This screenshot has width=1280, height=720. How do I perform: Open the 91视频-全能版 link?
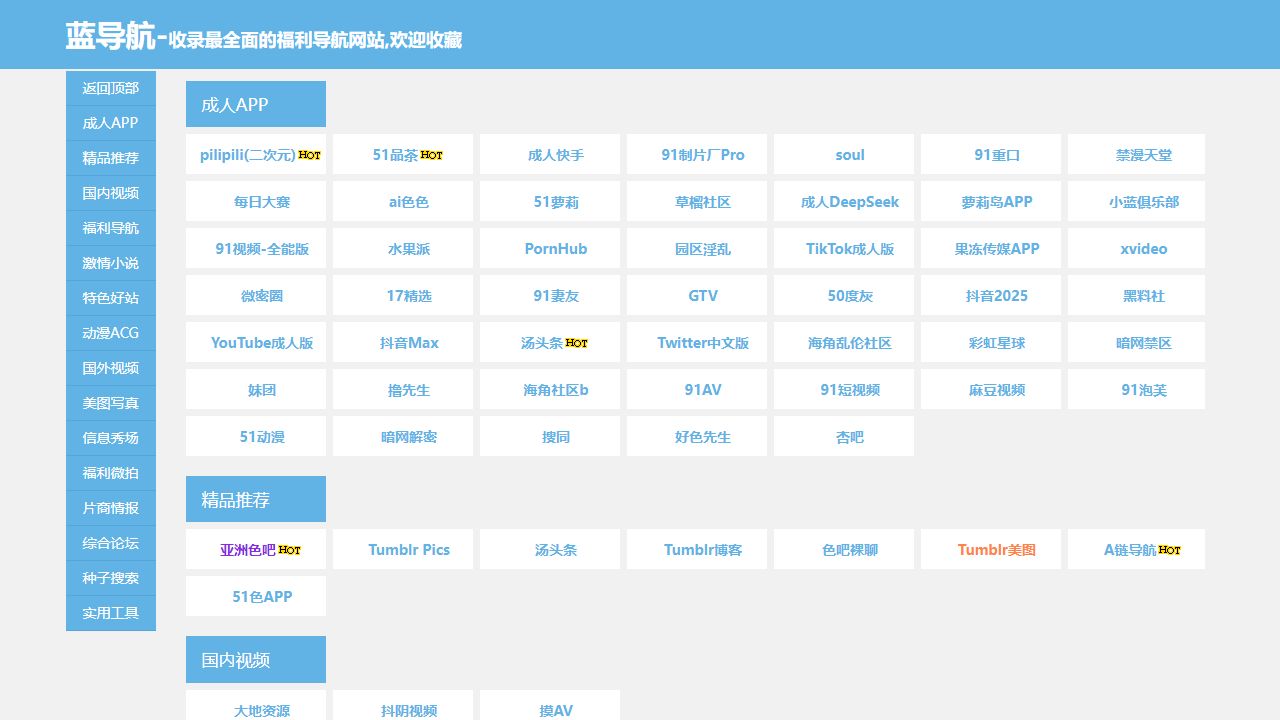click(262, 249)
